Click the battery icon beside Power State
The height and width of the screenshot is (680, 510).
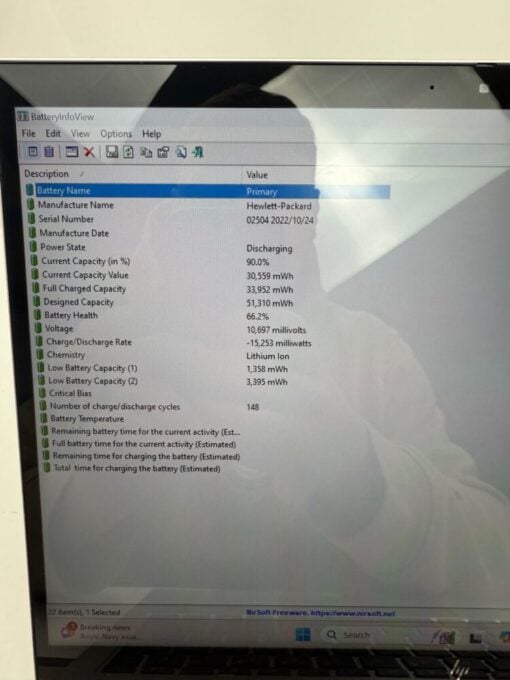(x=33, y=247)
